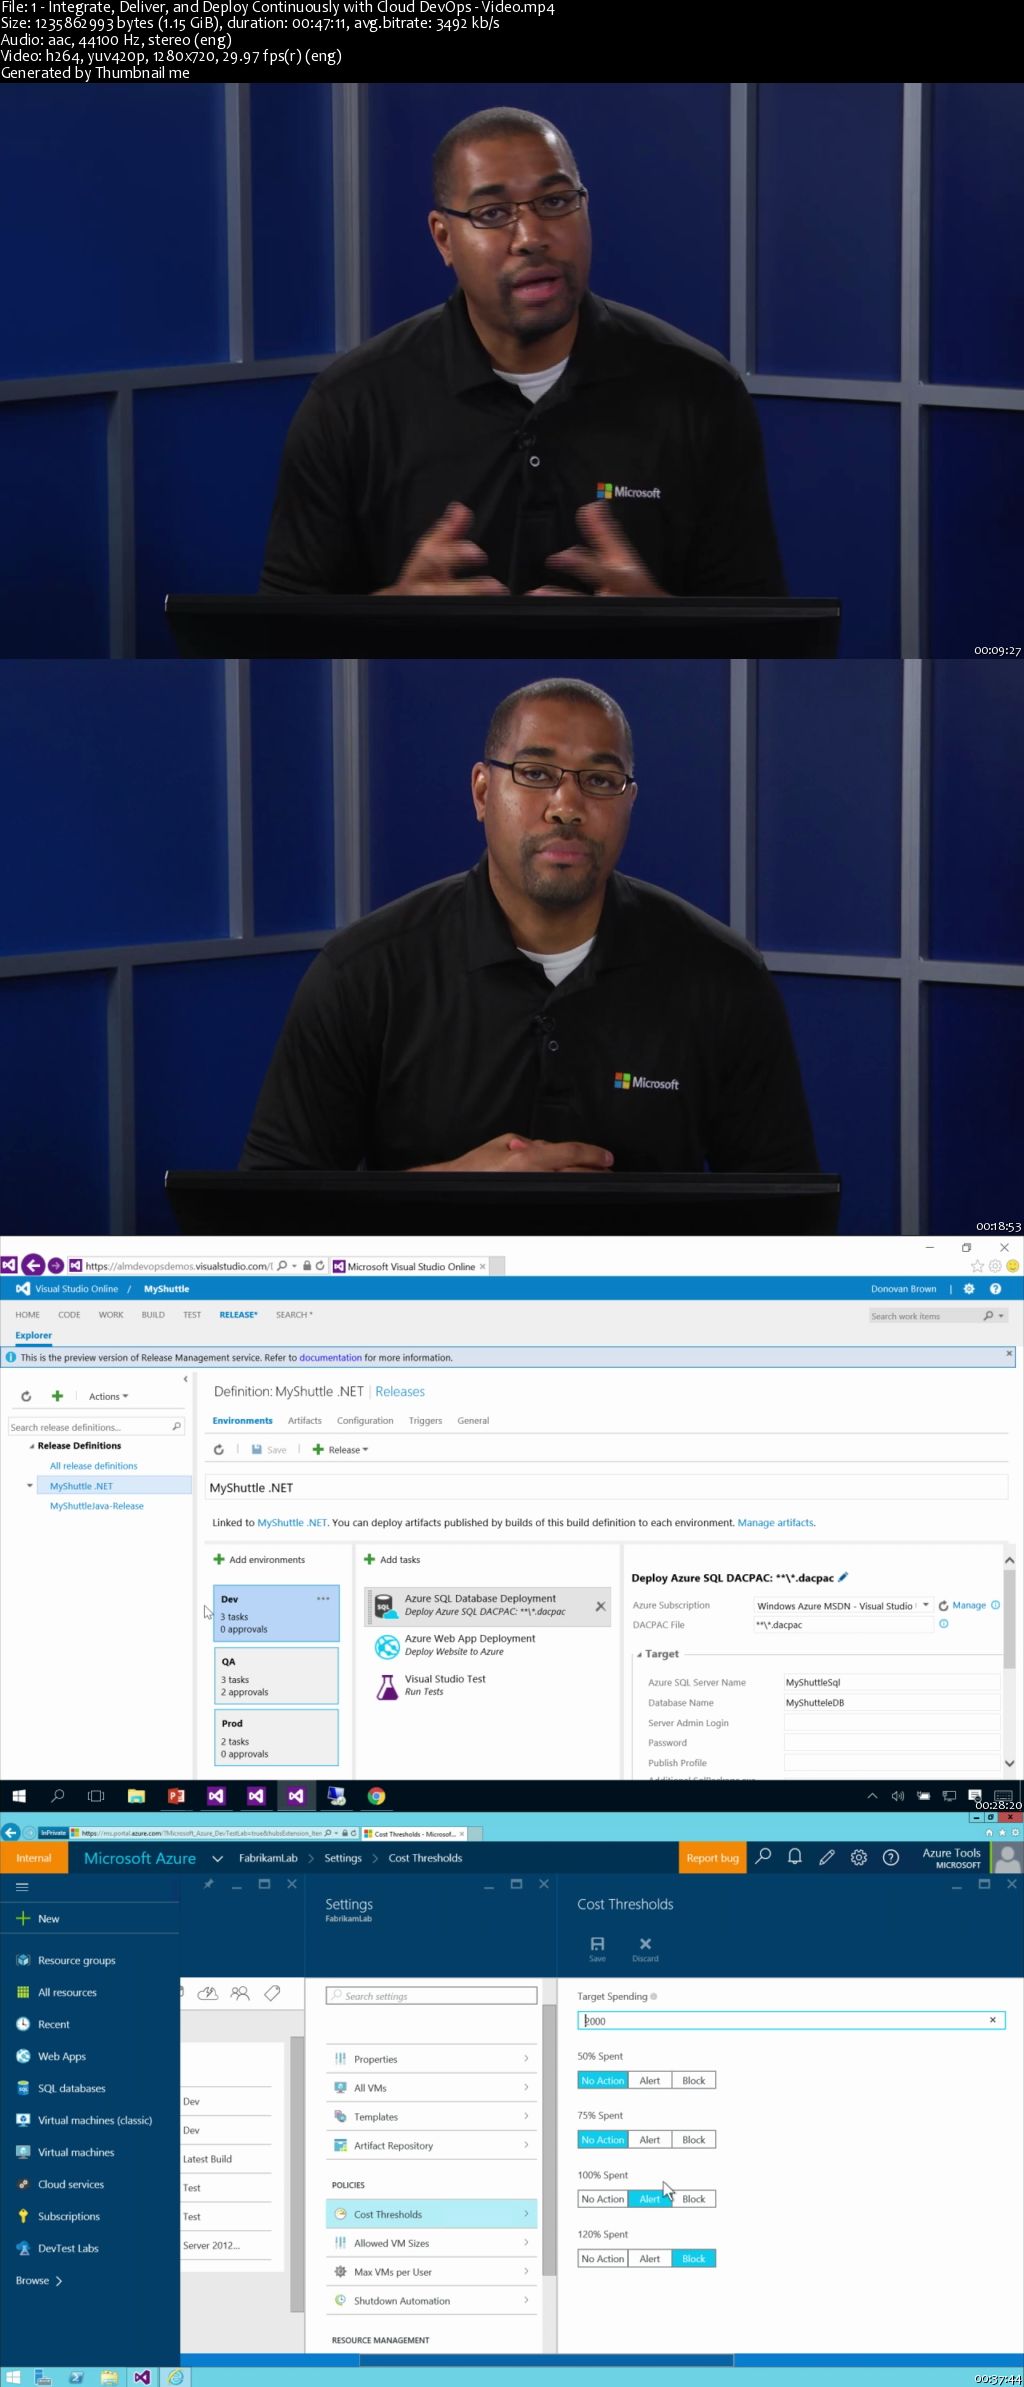Open the WORK hub menu
Screen dimensions: 1024x2387
(111, 1314)
